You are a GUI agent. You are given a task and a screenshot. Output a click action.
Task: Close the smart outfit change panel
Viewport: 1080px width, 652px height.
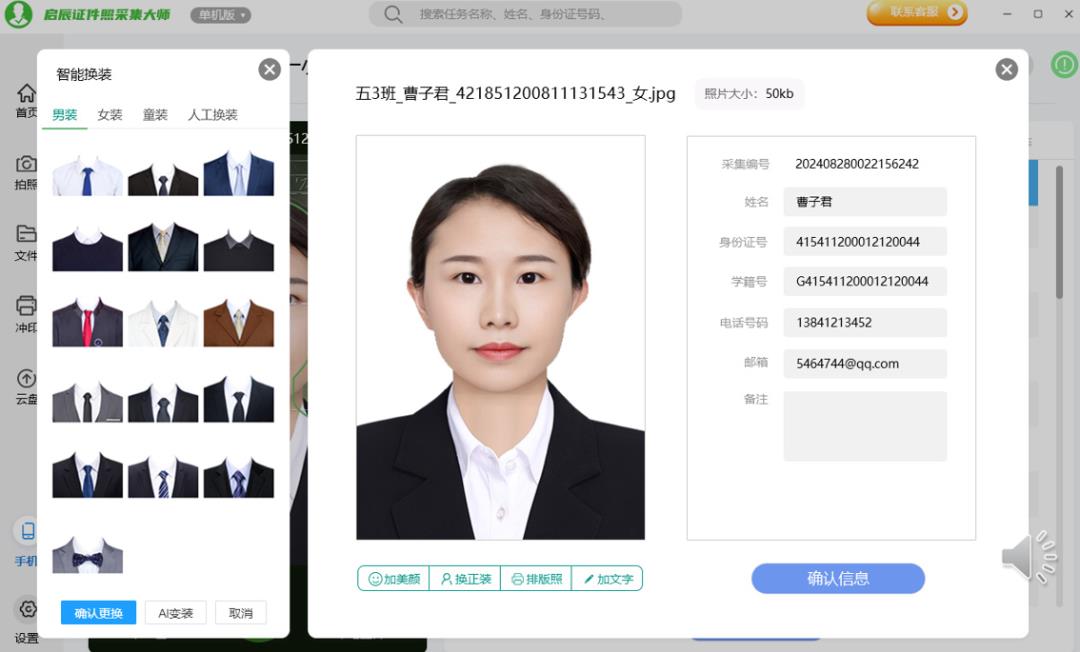tap(269, 69)
